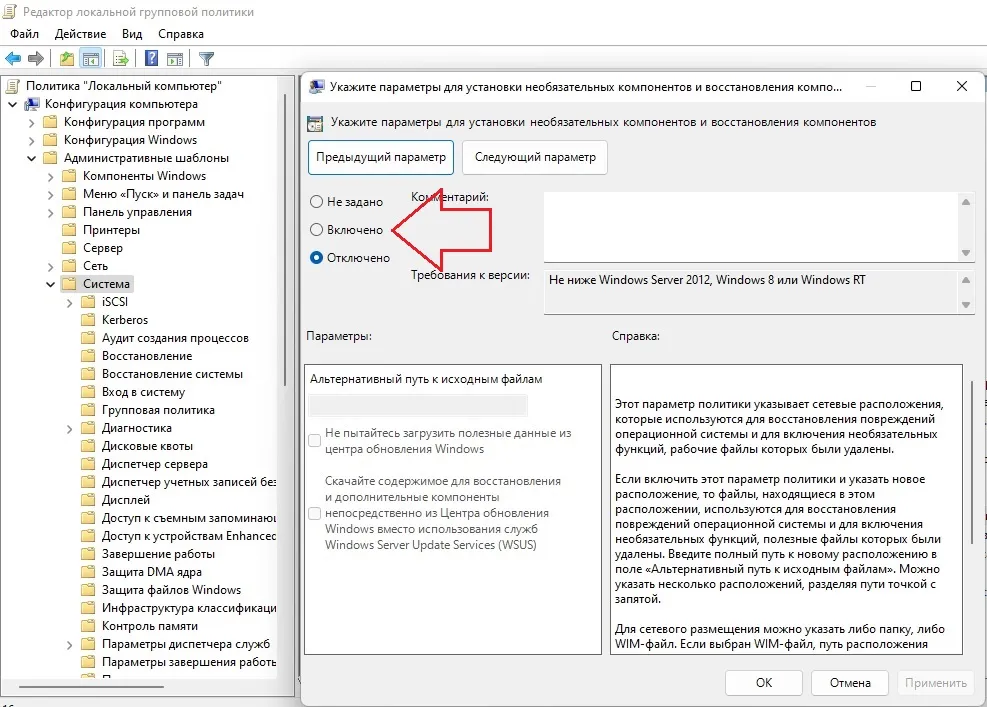Viewport: 987px width, 707px height.
Task: Maximize the policy settings dialog
Action: 916,86
